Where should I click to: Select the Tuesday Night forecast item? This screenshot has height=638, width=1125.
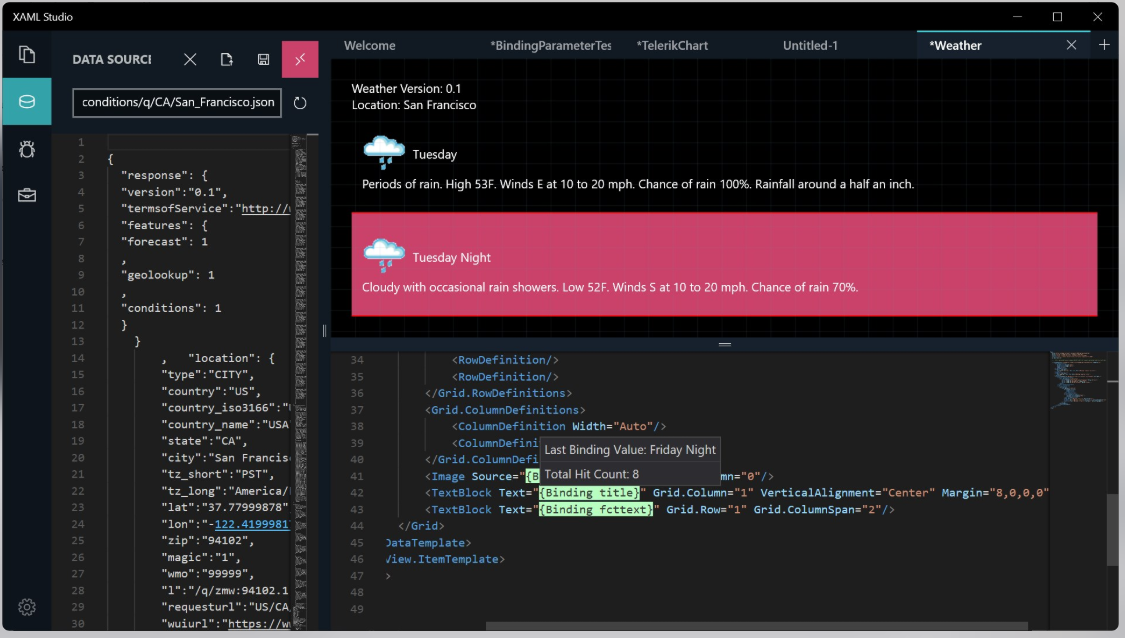(724, 264)
